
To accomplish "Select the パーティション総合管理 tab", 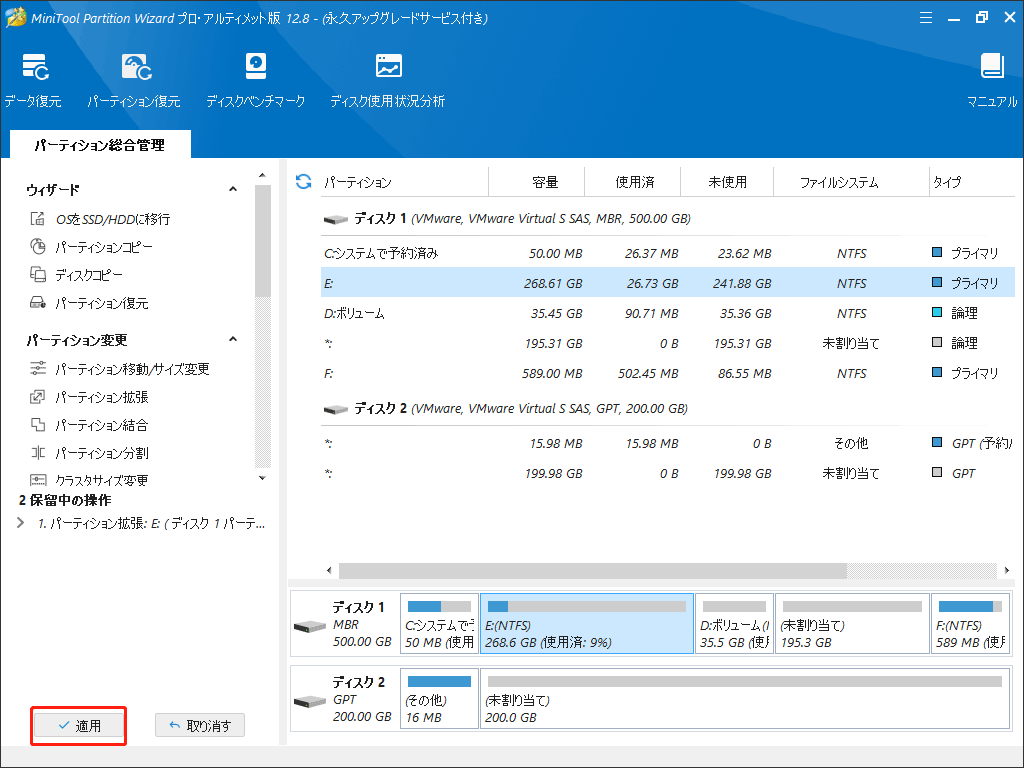I will (x=100, y=145).
